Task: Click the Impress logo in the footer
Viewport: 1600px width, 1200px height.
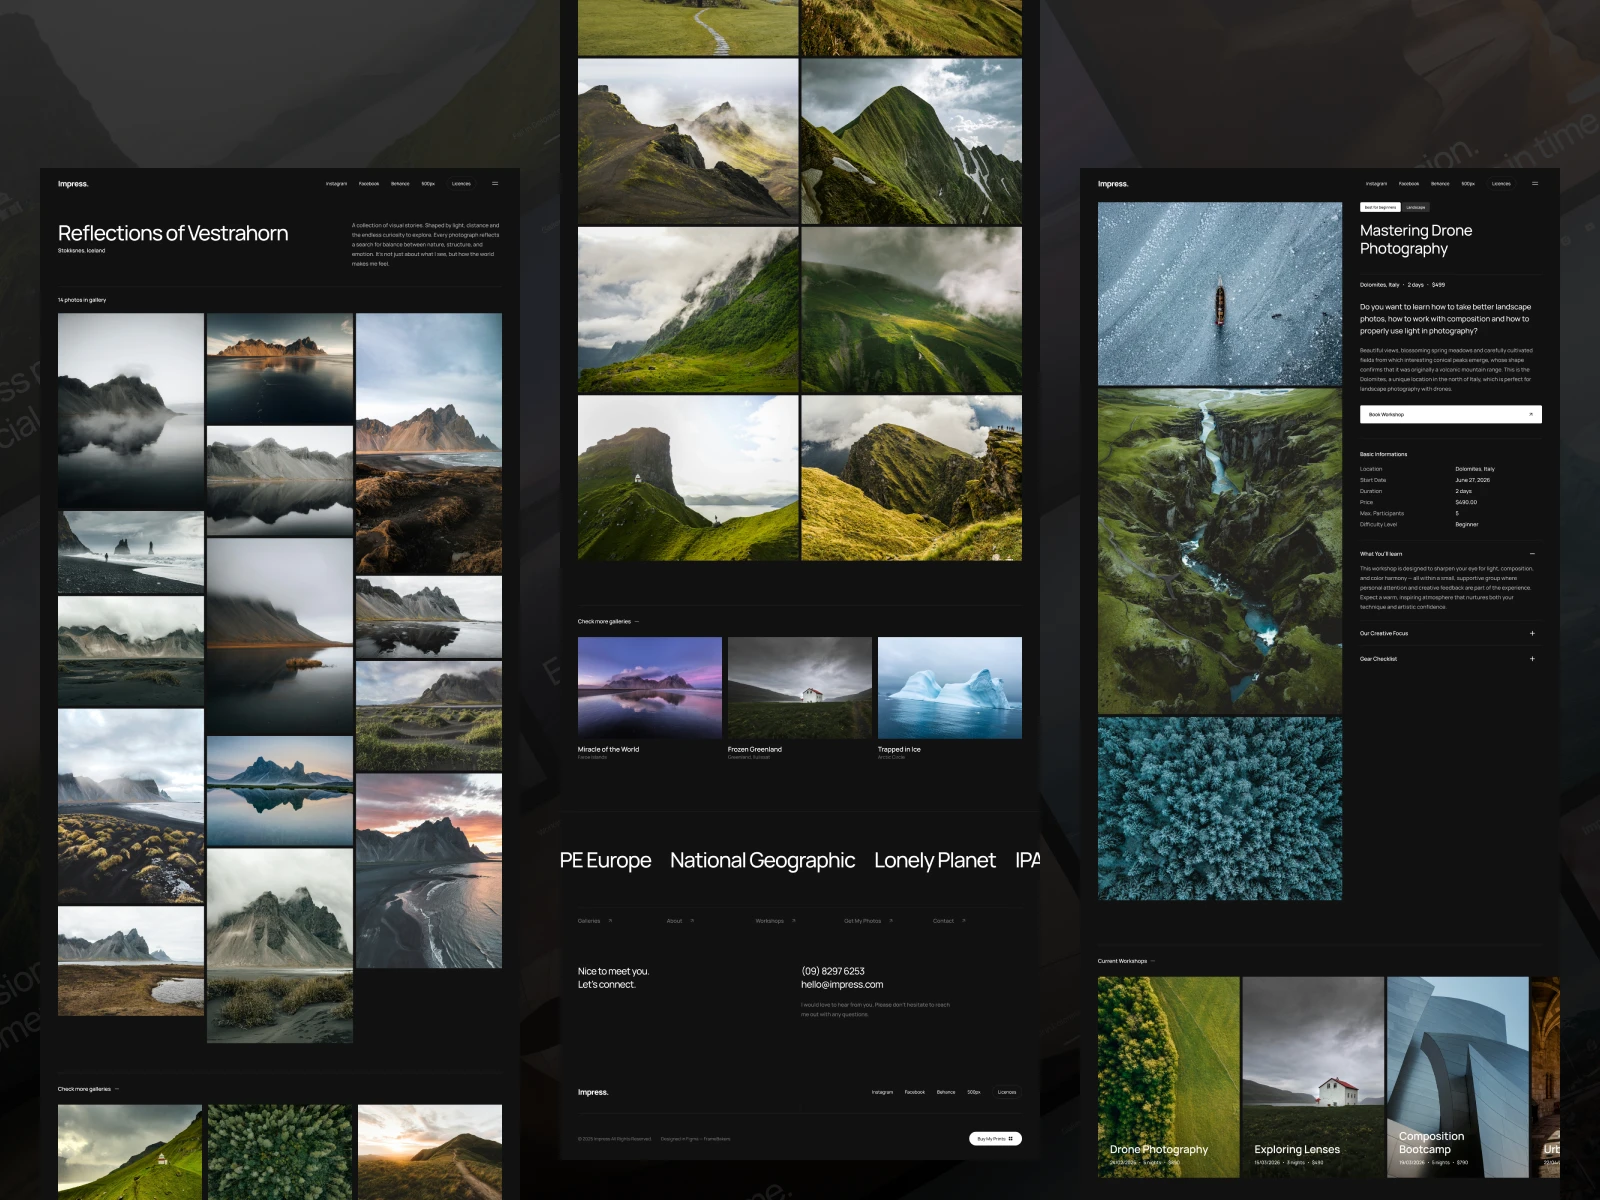Action: pyautogui.click(x=593, y=1092)
